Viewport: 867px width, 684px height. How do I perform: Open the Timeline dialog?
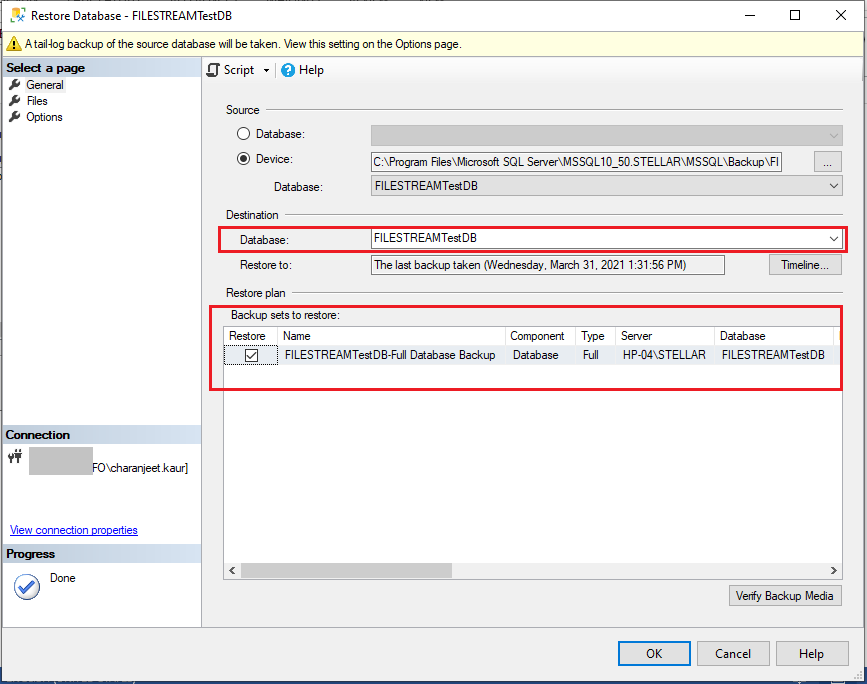[x=805, y=265]
